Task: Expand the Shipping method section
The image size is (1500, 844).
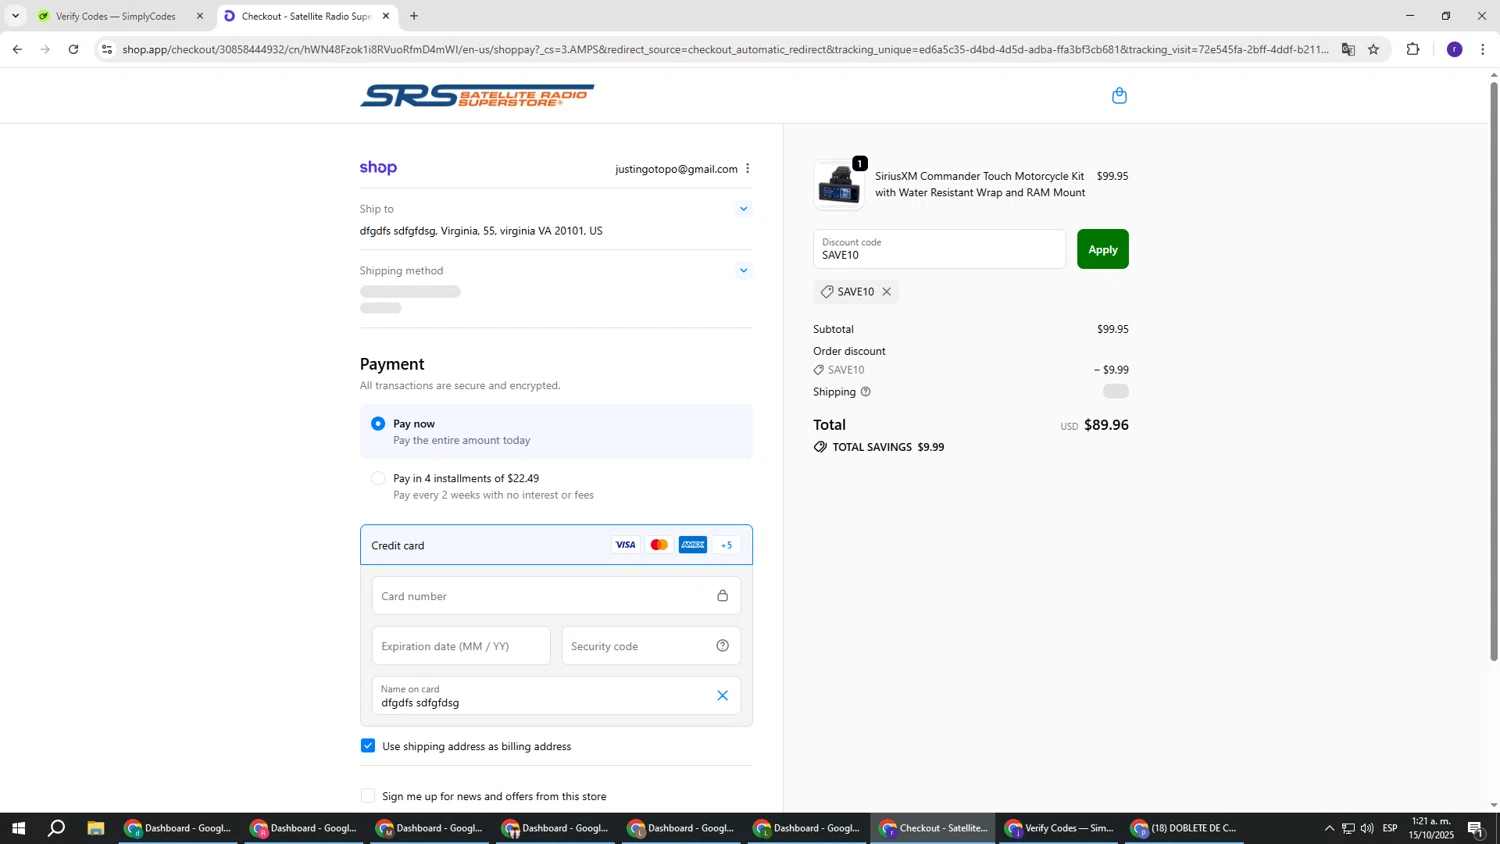Action: (x=743, y=271)
